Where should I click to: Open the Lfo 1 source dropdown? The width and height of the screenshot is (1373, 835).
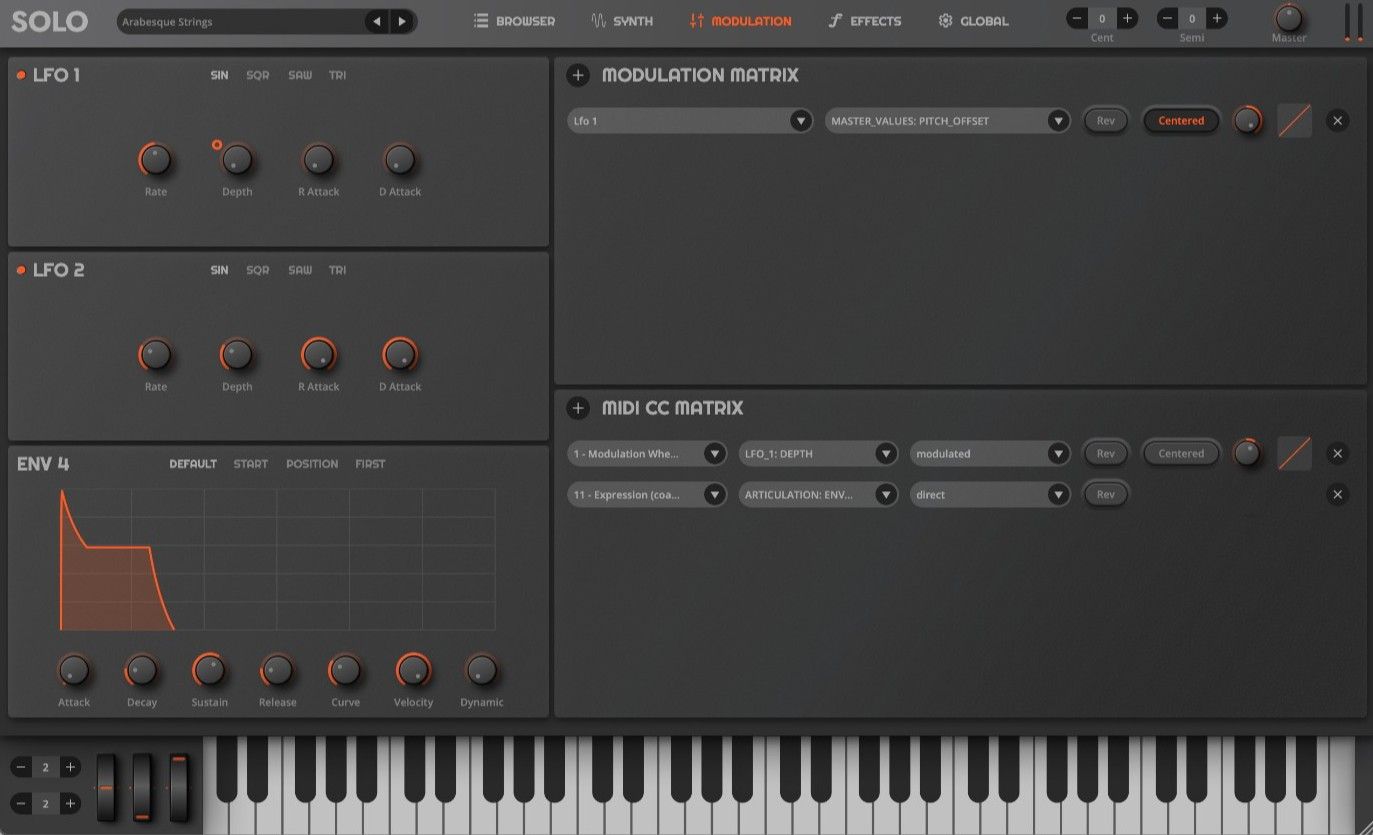[x=689, y=120]
